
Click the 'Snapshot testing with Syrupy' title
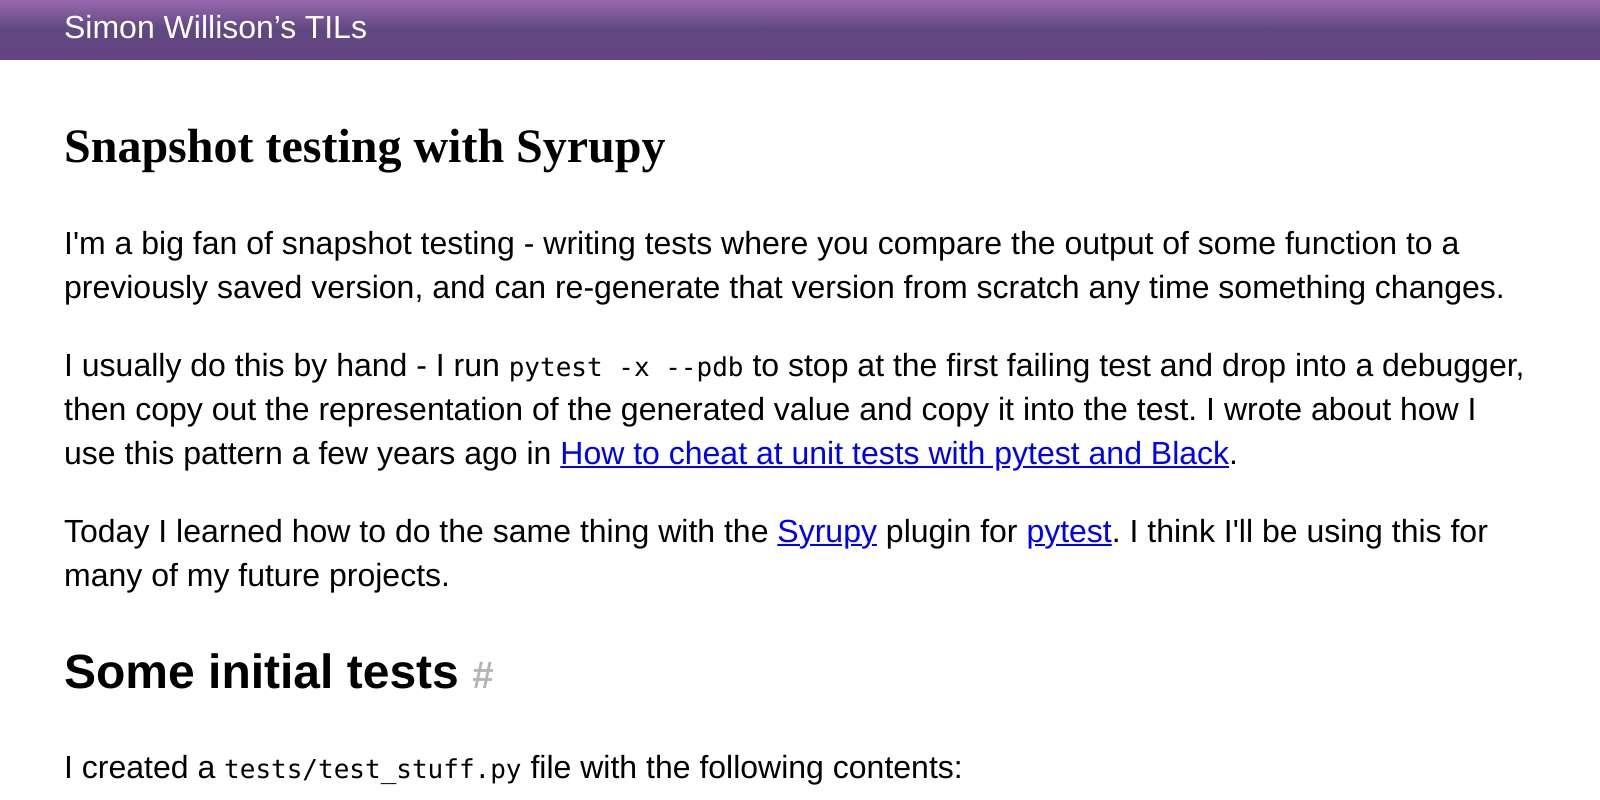[x=364, y=147]
